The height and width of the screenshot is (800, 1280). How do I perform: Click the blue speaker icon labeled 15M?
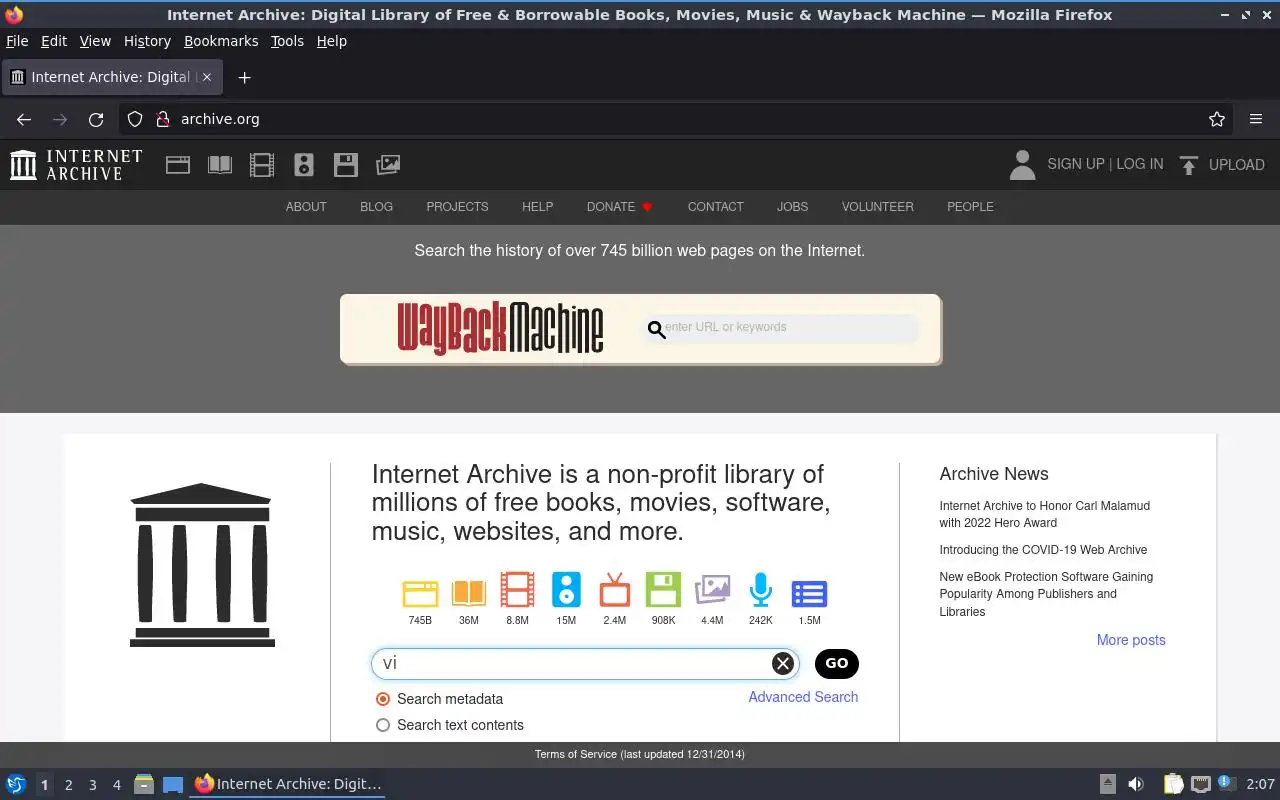(566, 590)
